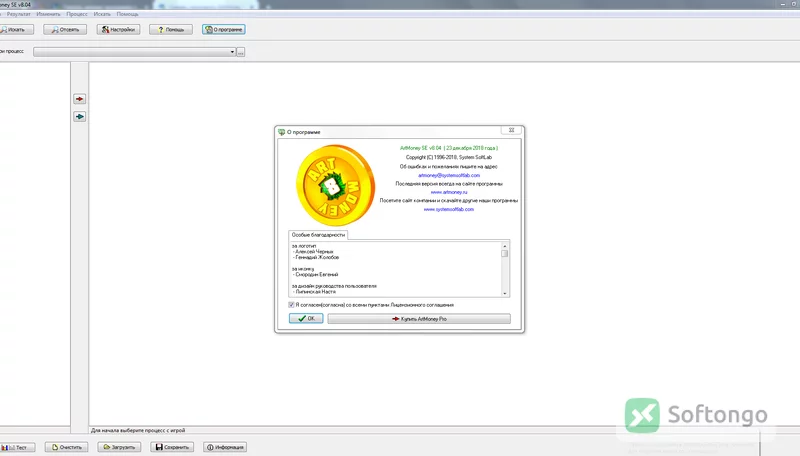Minimize the main ArtMoney window

pos(783,4)
